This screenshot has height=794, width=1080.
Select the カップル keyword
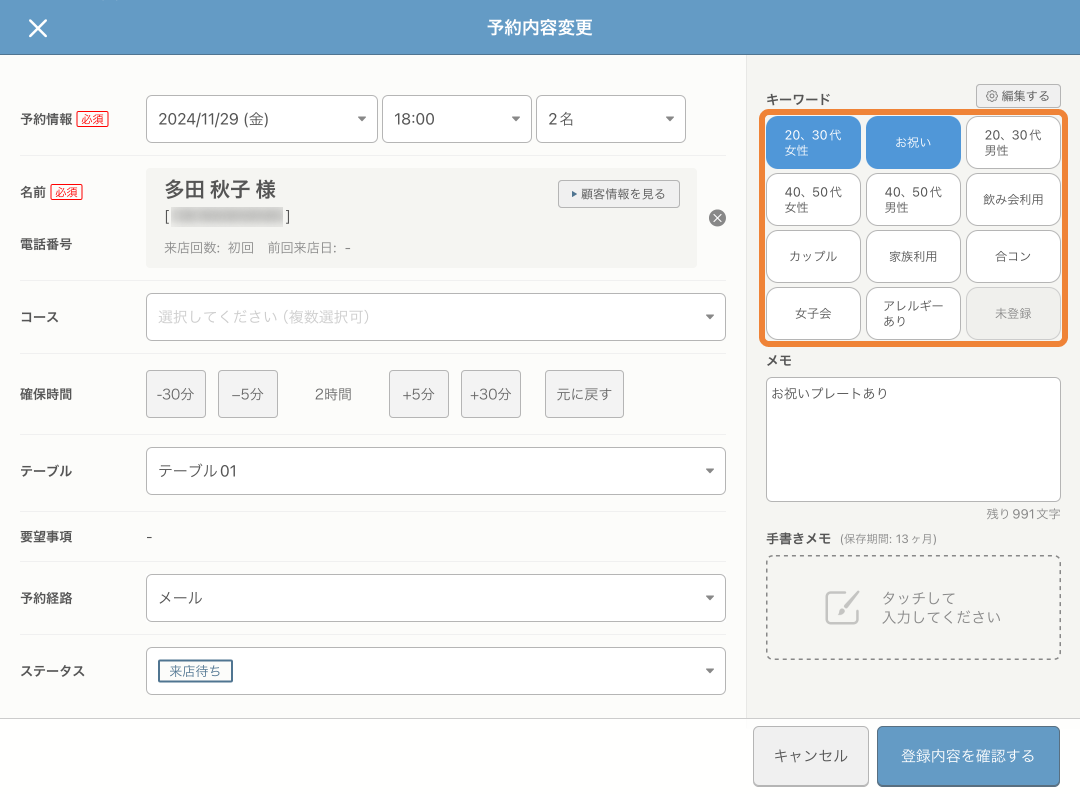[x=812, y=256]
